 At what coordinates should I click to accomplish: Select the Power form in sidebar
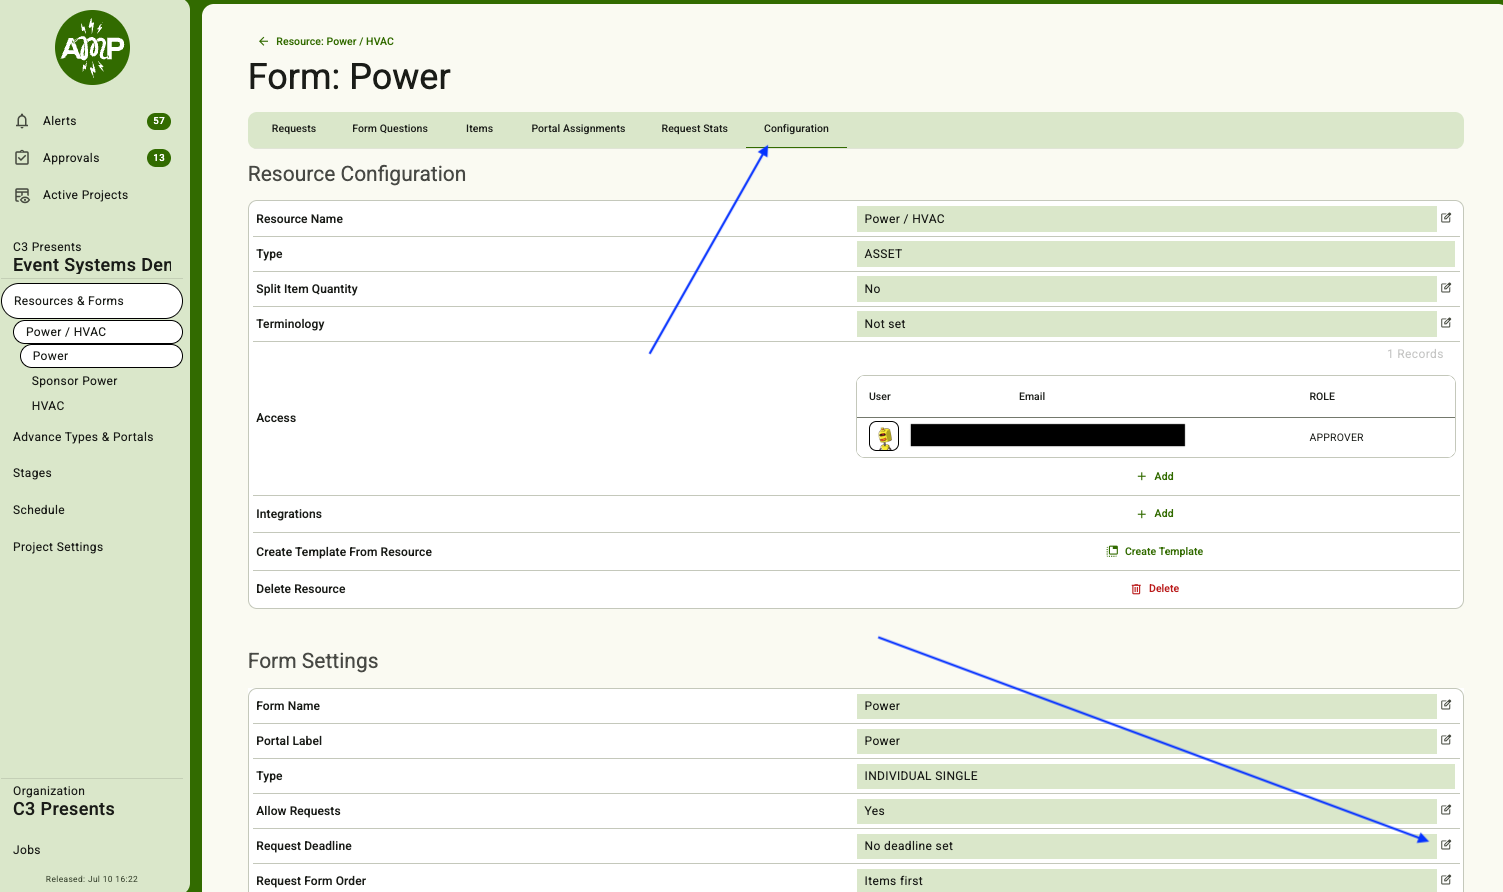(x=101, y=356)
